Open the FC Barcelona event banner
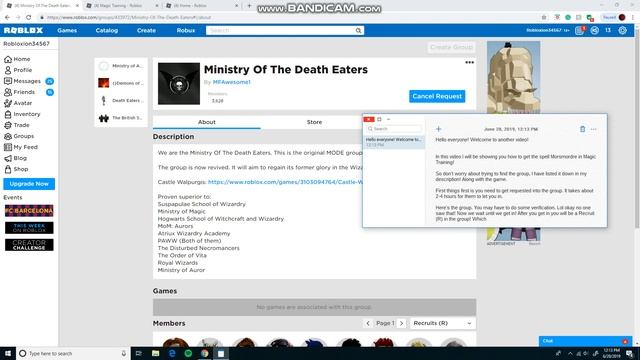This screenshot has height=360, width=640. pyautogui.click(x=29, y=211)
